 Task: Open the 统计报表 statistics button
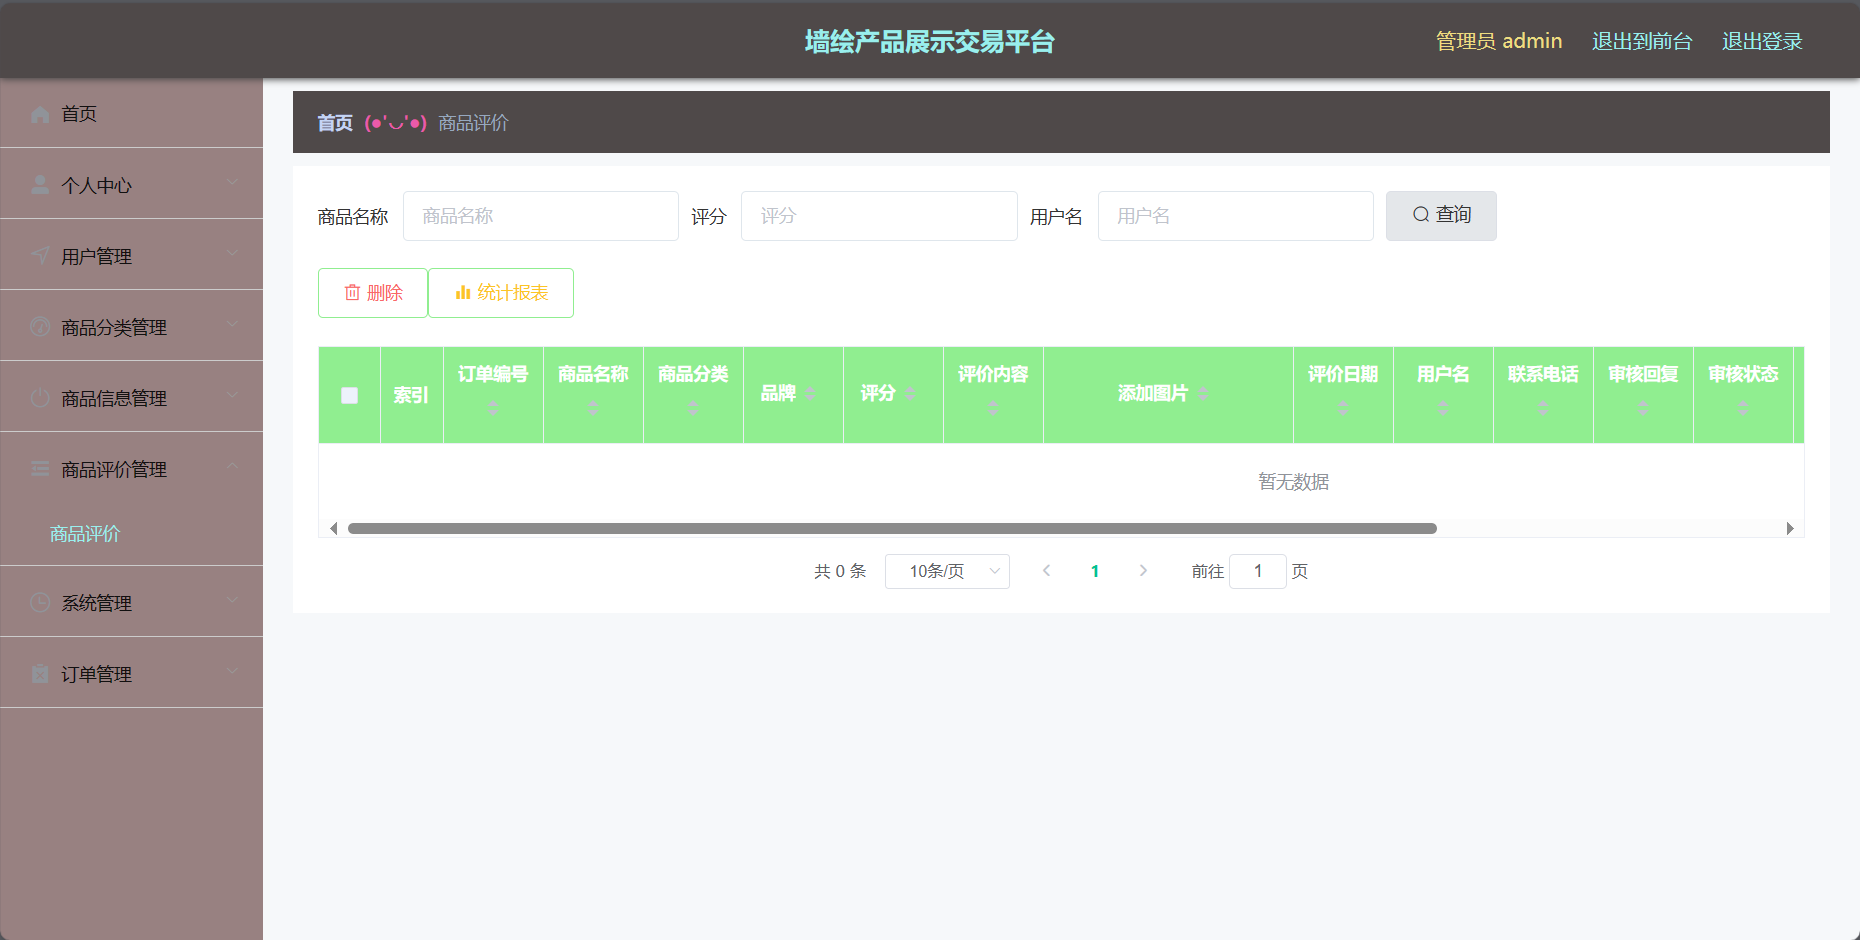pyautogui.click(x=501, y=293)
